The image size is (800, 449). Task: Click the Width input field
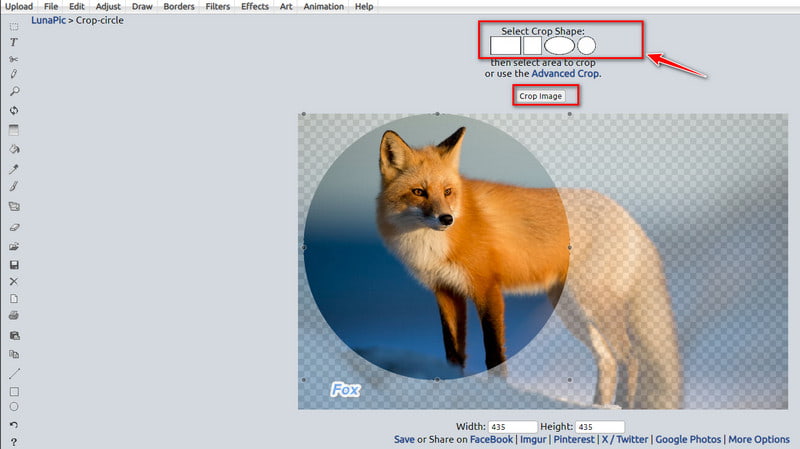pyautogui.click(x=512, y=427)
